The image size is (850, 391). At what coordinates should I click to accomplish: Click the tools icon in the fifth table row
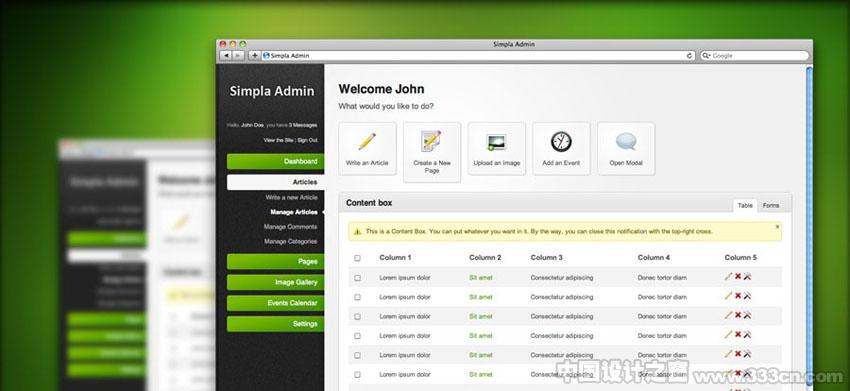click(x=747, y=354)
